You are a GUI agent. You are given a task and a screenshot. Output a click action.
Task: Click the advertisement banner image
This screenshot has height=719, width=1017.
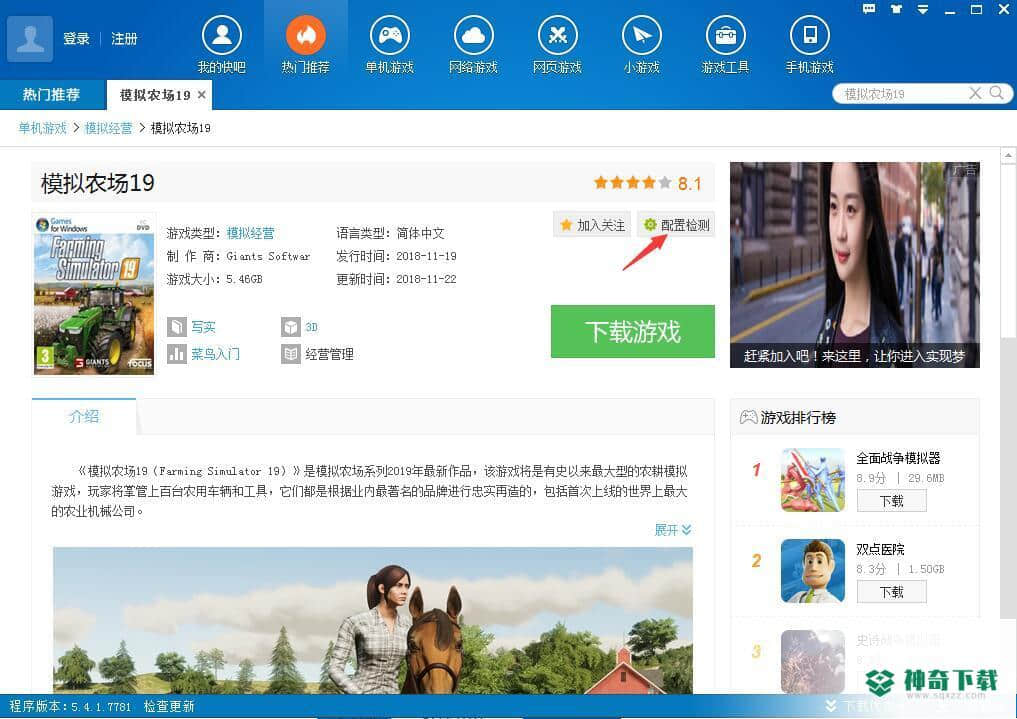pos(855,265)
